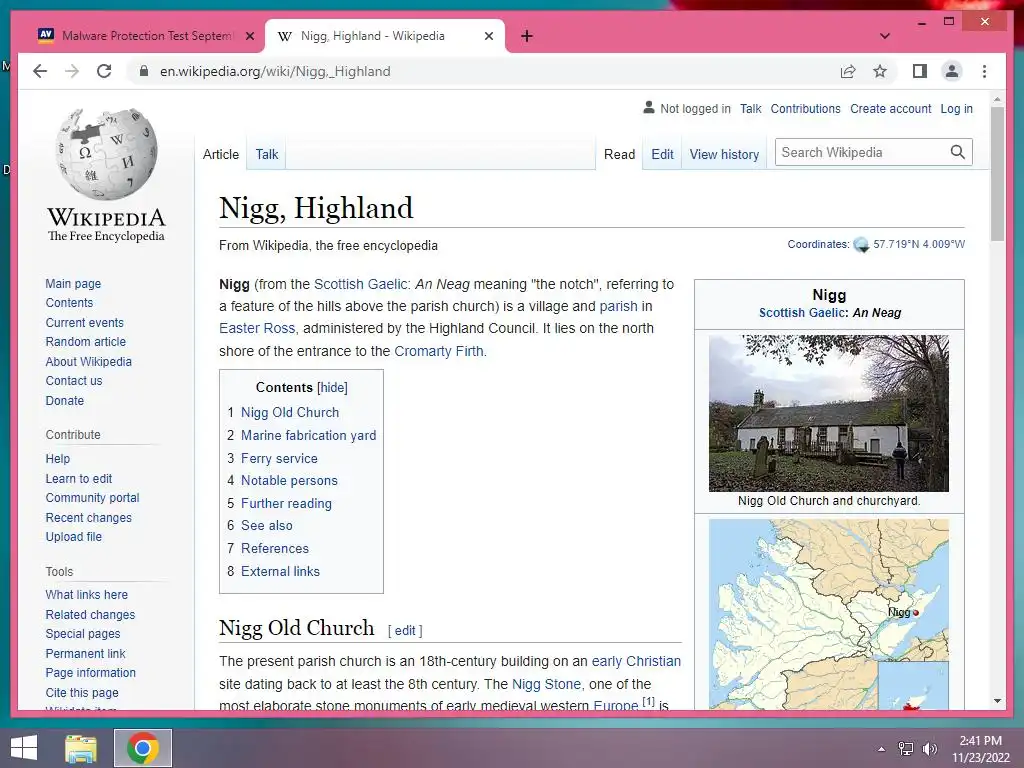Viewport: 1024px width, 768px height.
Task: Open a new tab with plus icon
Action: click(x=526, y=36)
